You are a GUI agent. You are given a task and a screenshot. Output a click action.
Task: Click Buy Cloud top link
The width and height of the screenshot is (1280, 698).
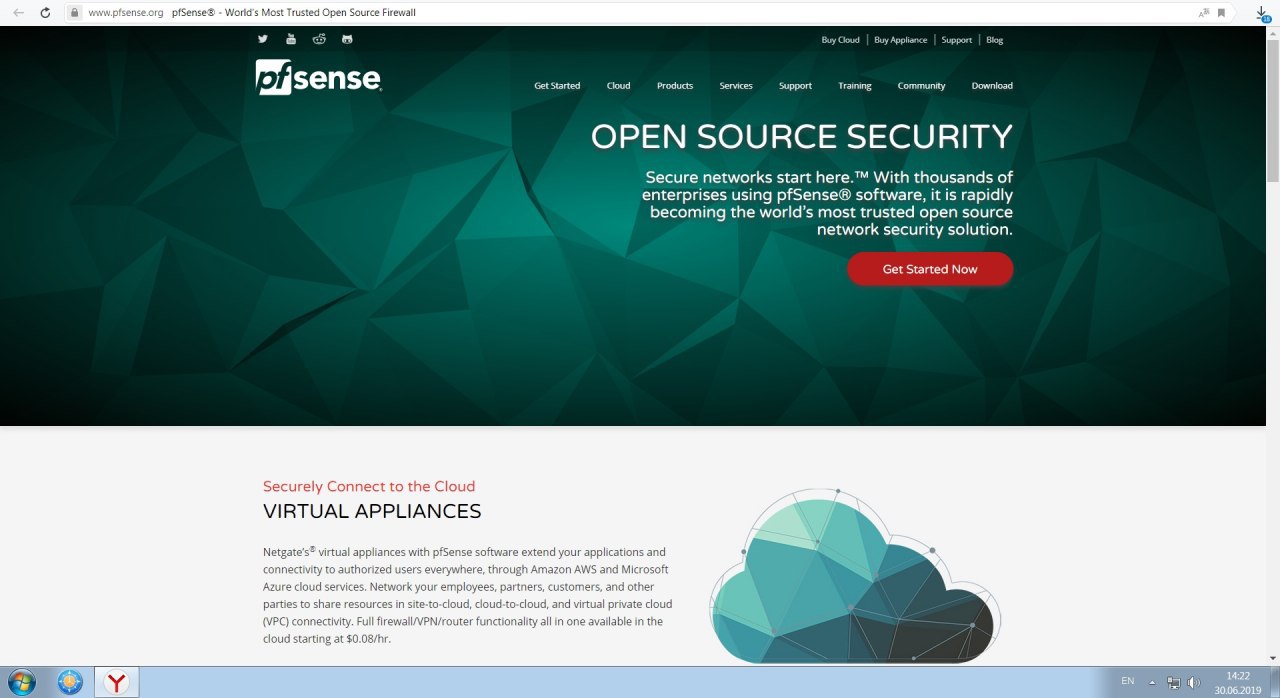(x=840, y=40)
